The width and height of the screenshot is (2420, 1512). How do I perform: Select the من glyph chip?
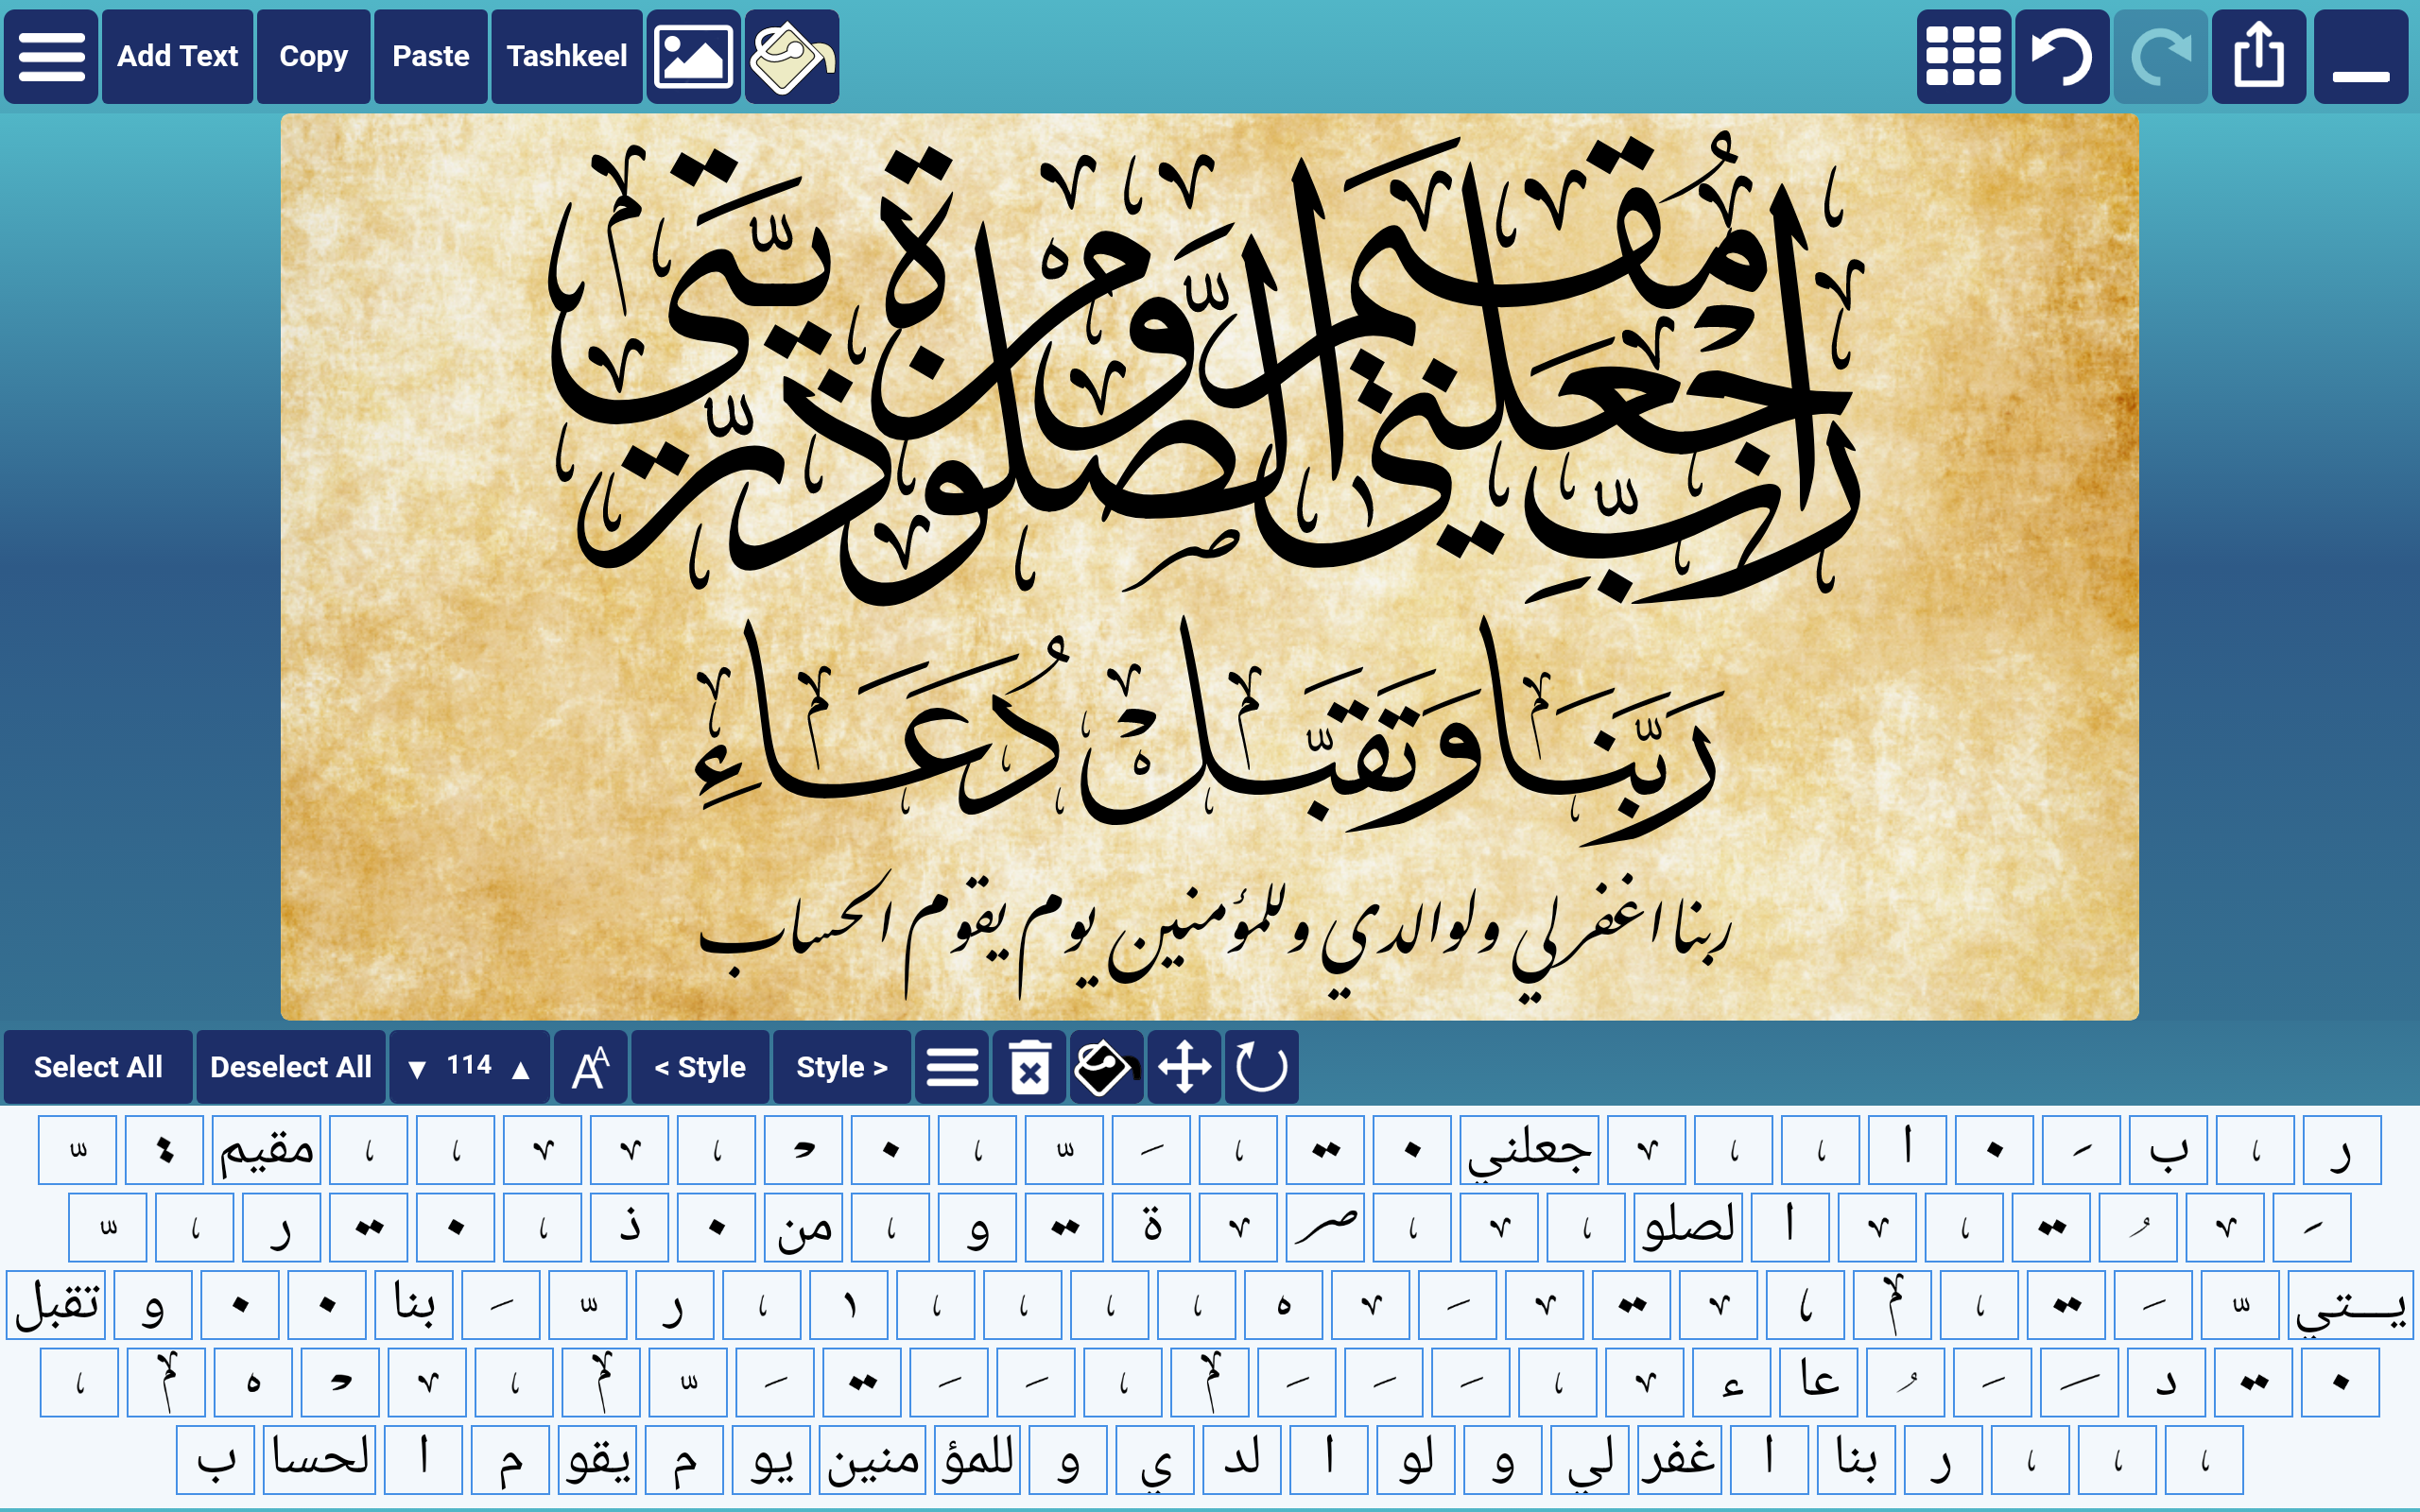[x=805, y=1227]
